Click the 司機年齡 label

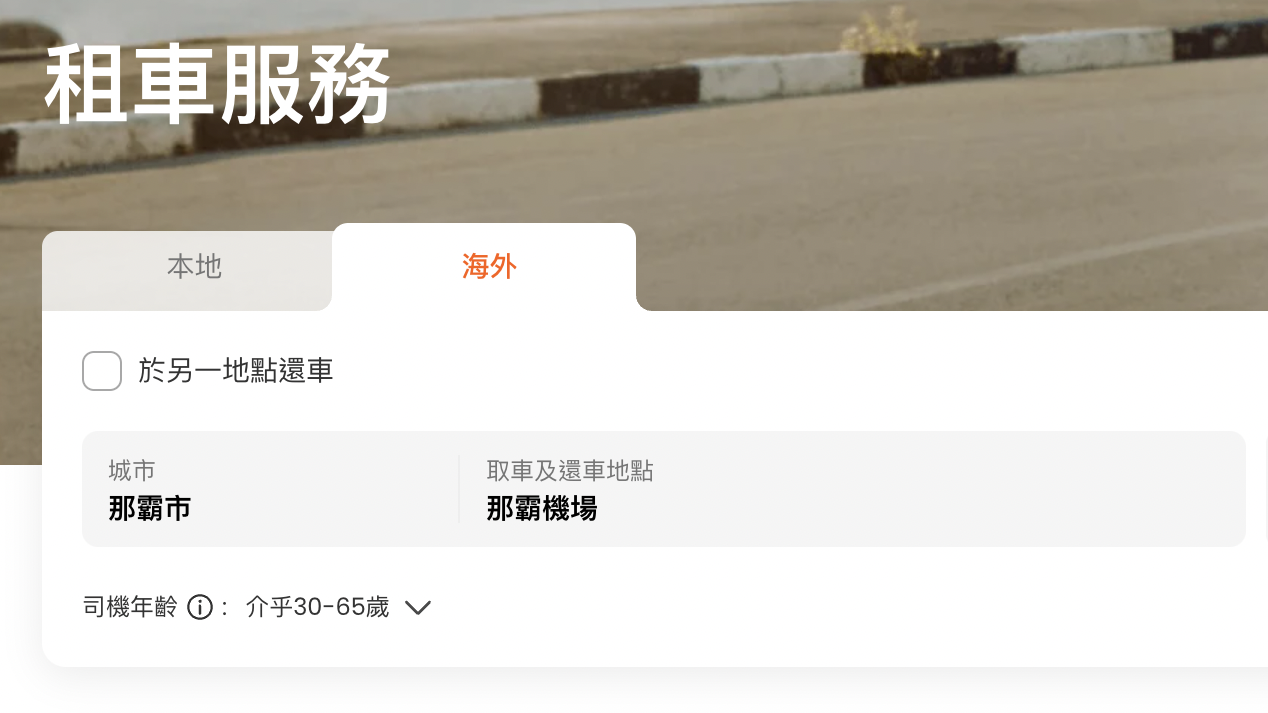click(x=130, y=607)
